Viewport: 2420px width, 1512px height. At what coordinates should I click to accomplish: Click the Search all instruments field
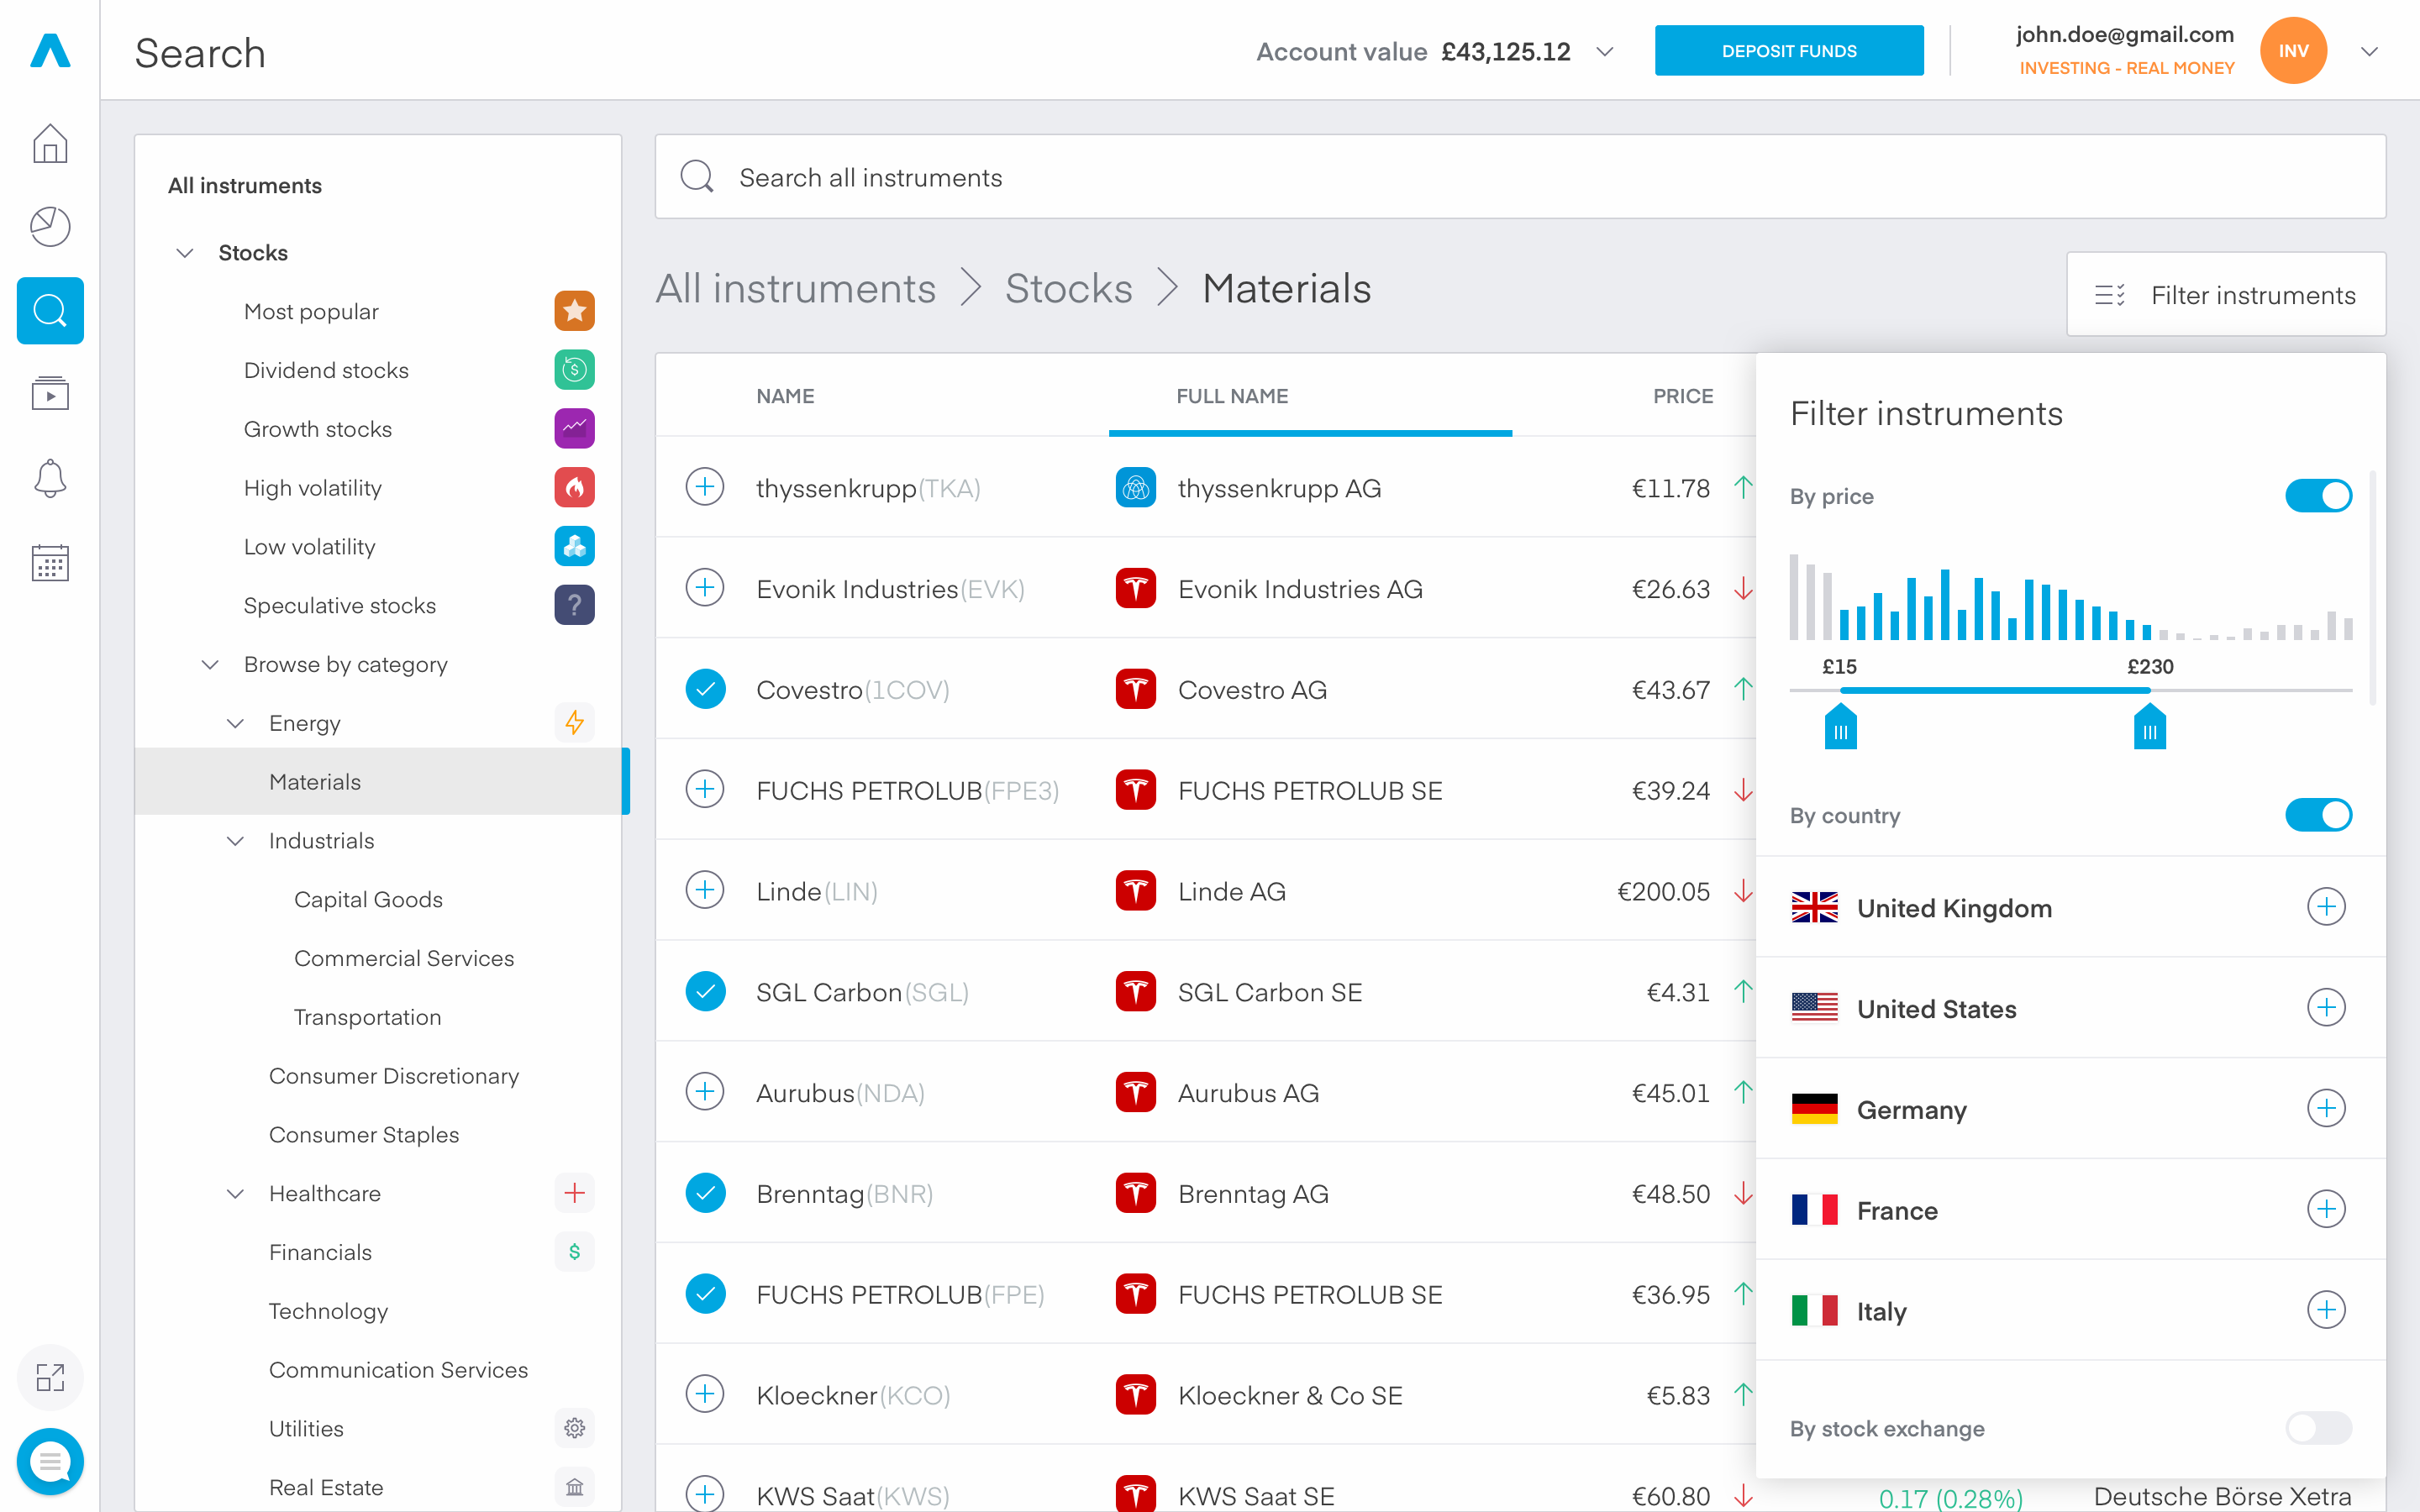(x=1520, y=177)
